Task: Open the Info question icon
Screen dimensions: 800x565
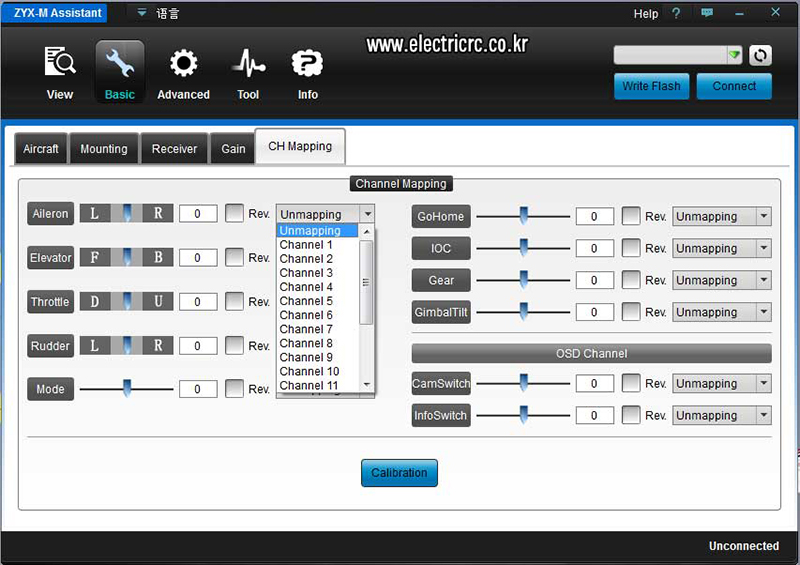Action: click(307, 63)
